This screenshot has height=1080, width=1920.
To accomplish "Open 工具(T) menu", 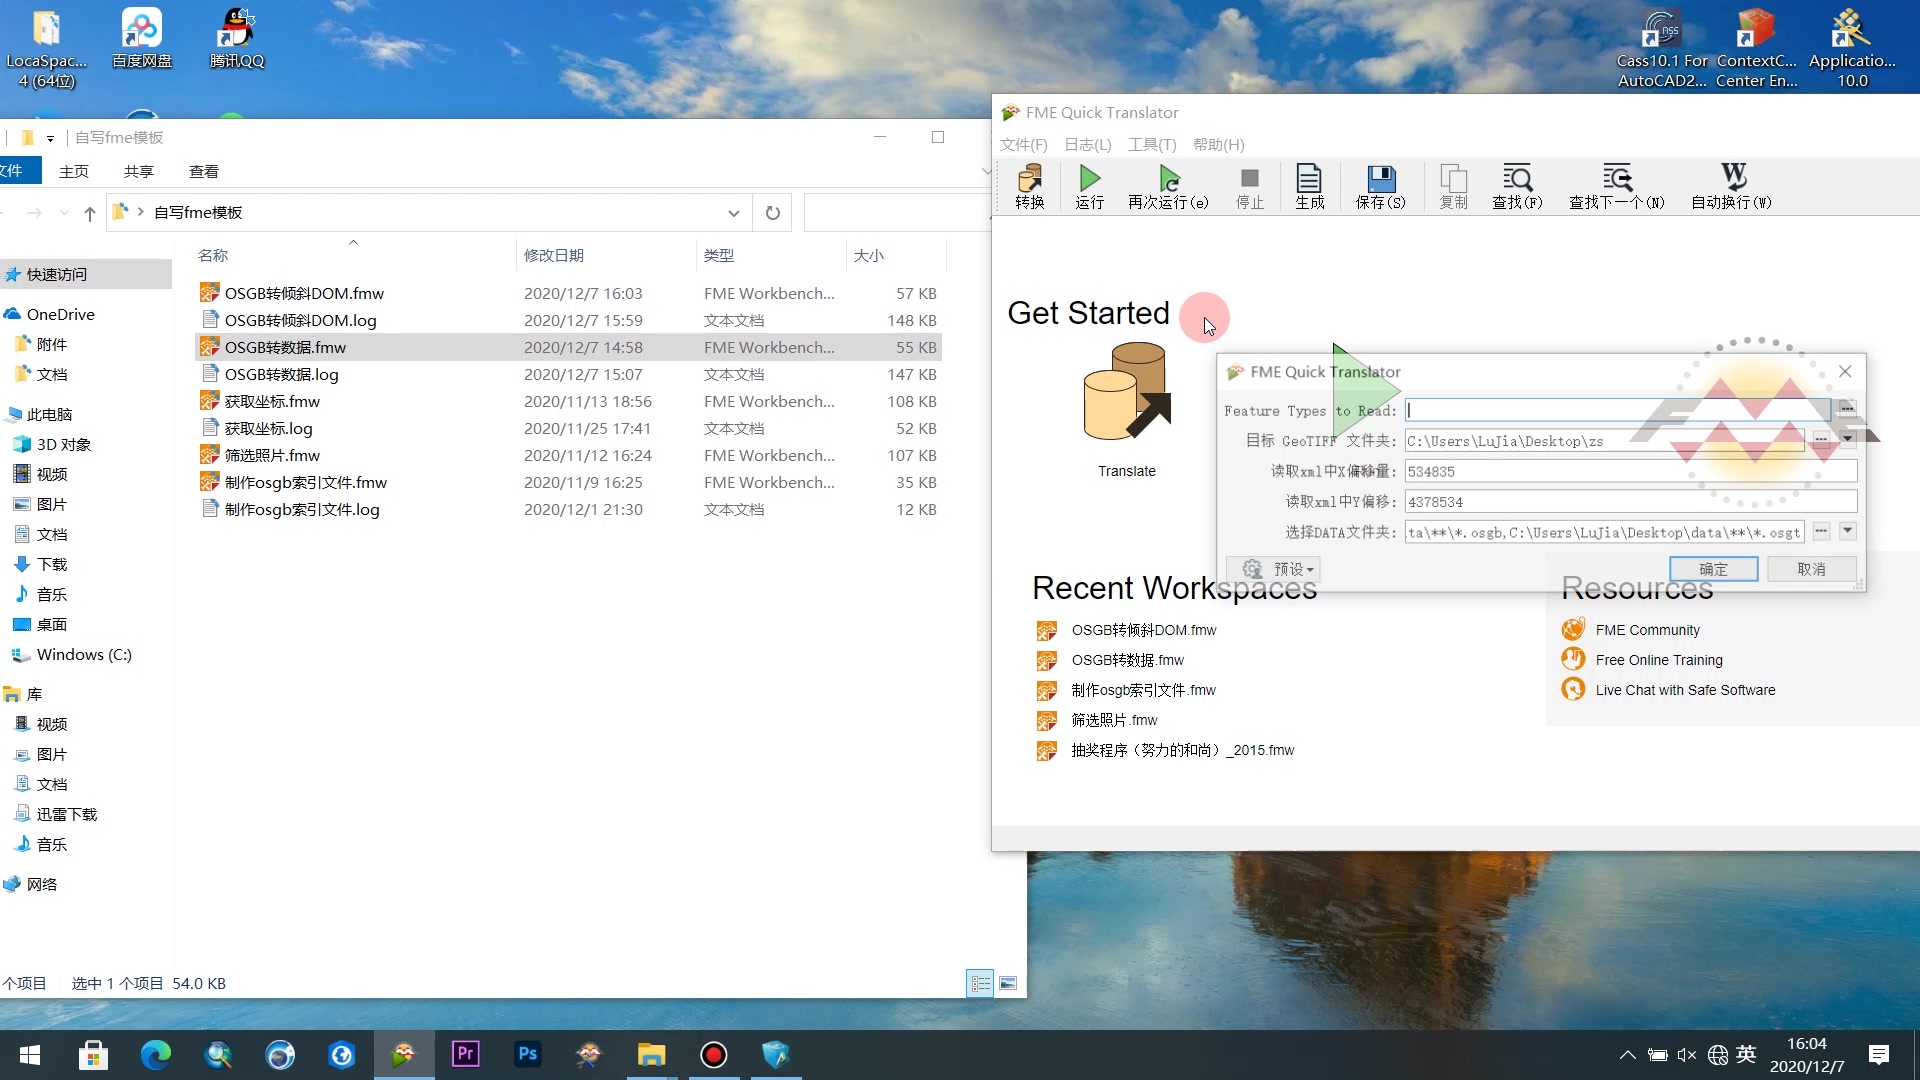I will point(1152,145).
